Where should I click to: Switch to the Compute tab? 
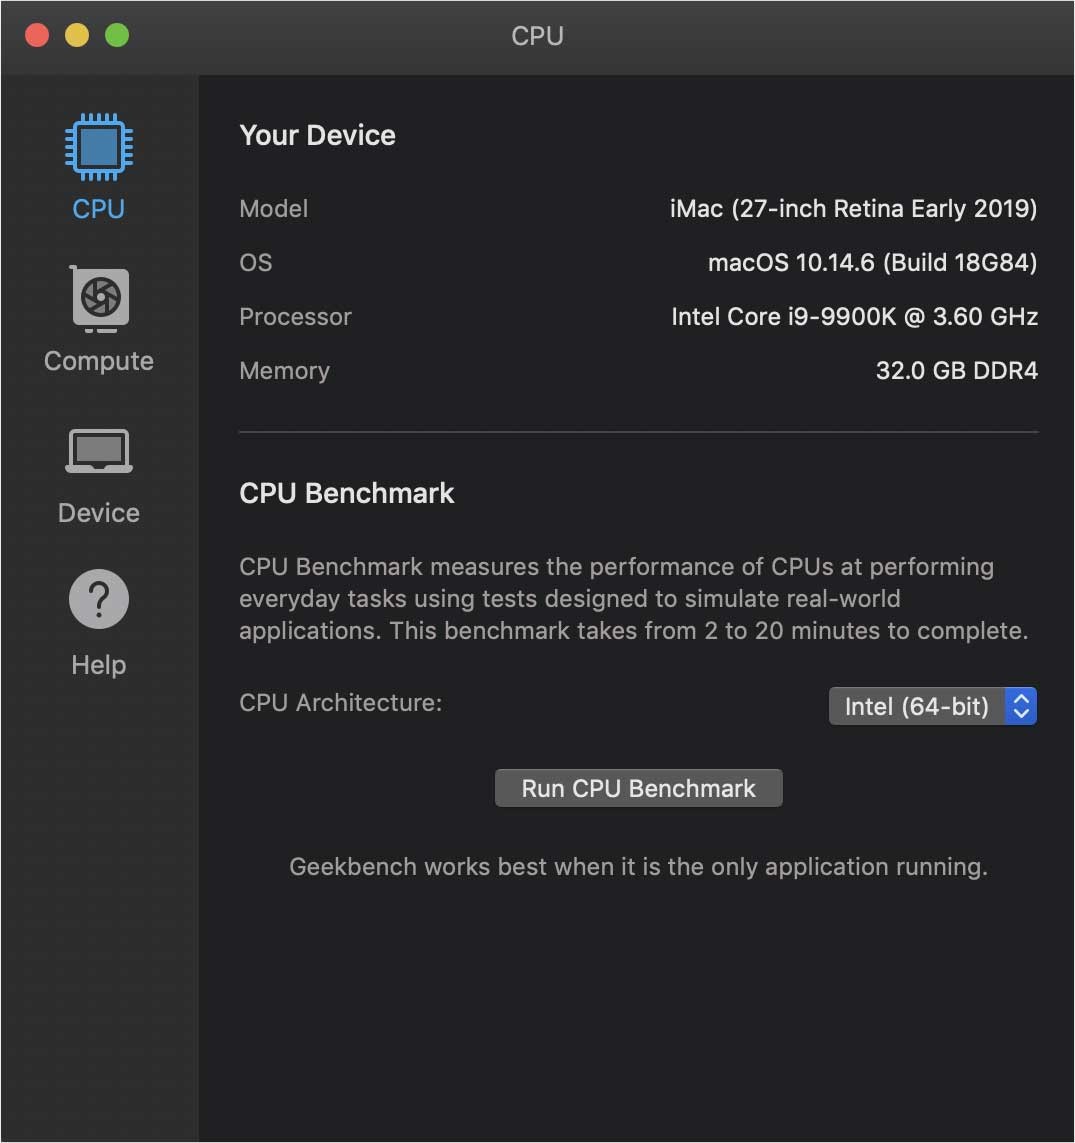(x=97, y=320)
